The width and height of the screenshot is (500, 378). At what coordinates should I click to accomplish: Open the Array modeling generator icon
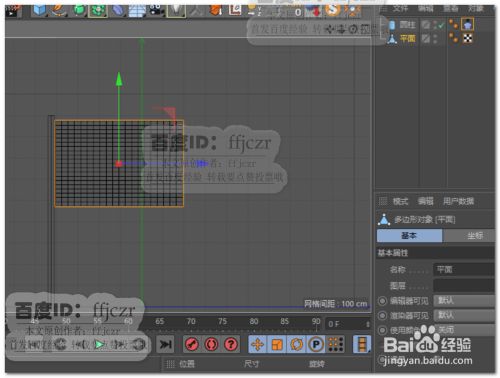(98, 10)
